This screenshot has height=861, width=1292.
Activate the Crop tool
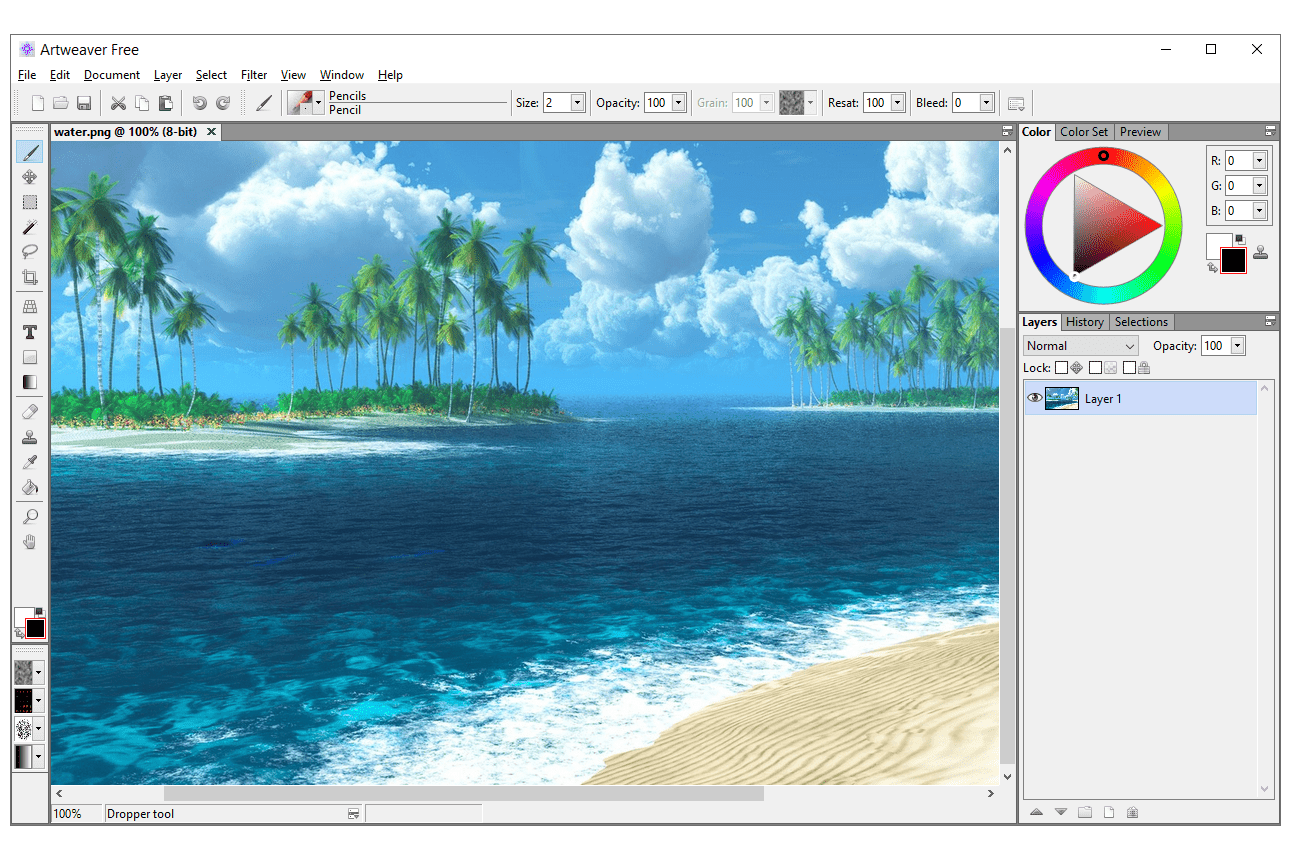click(30, 277)
